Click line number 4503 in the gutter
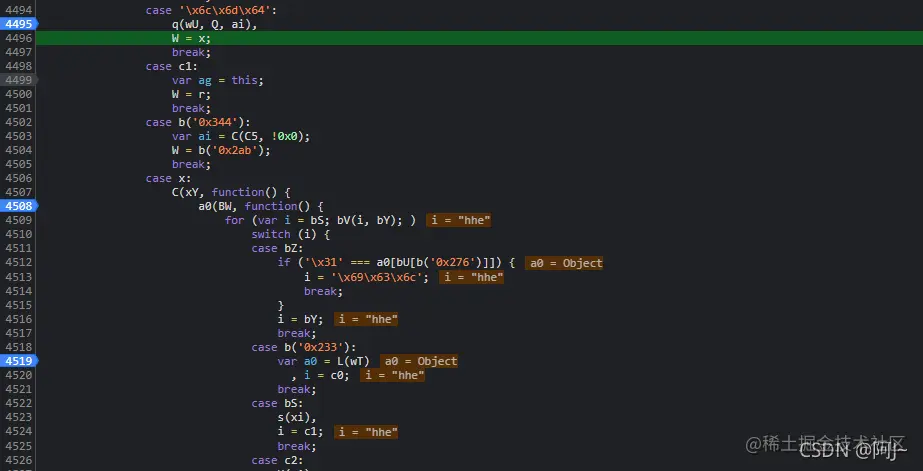The height and width of the screenshot is (471, 923). [x=19, y=136]
